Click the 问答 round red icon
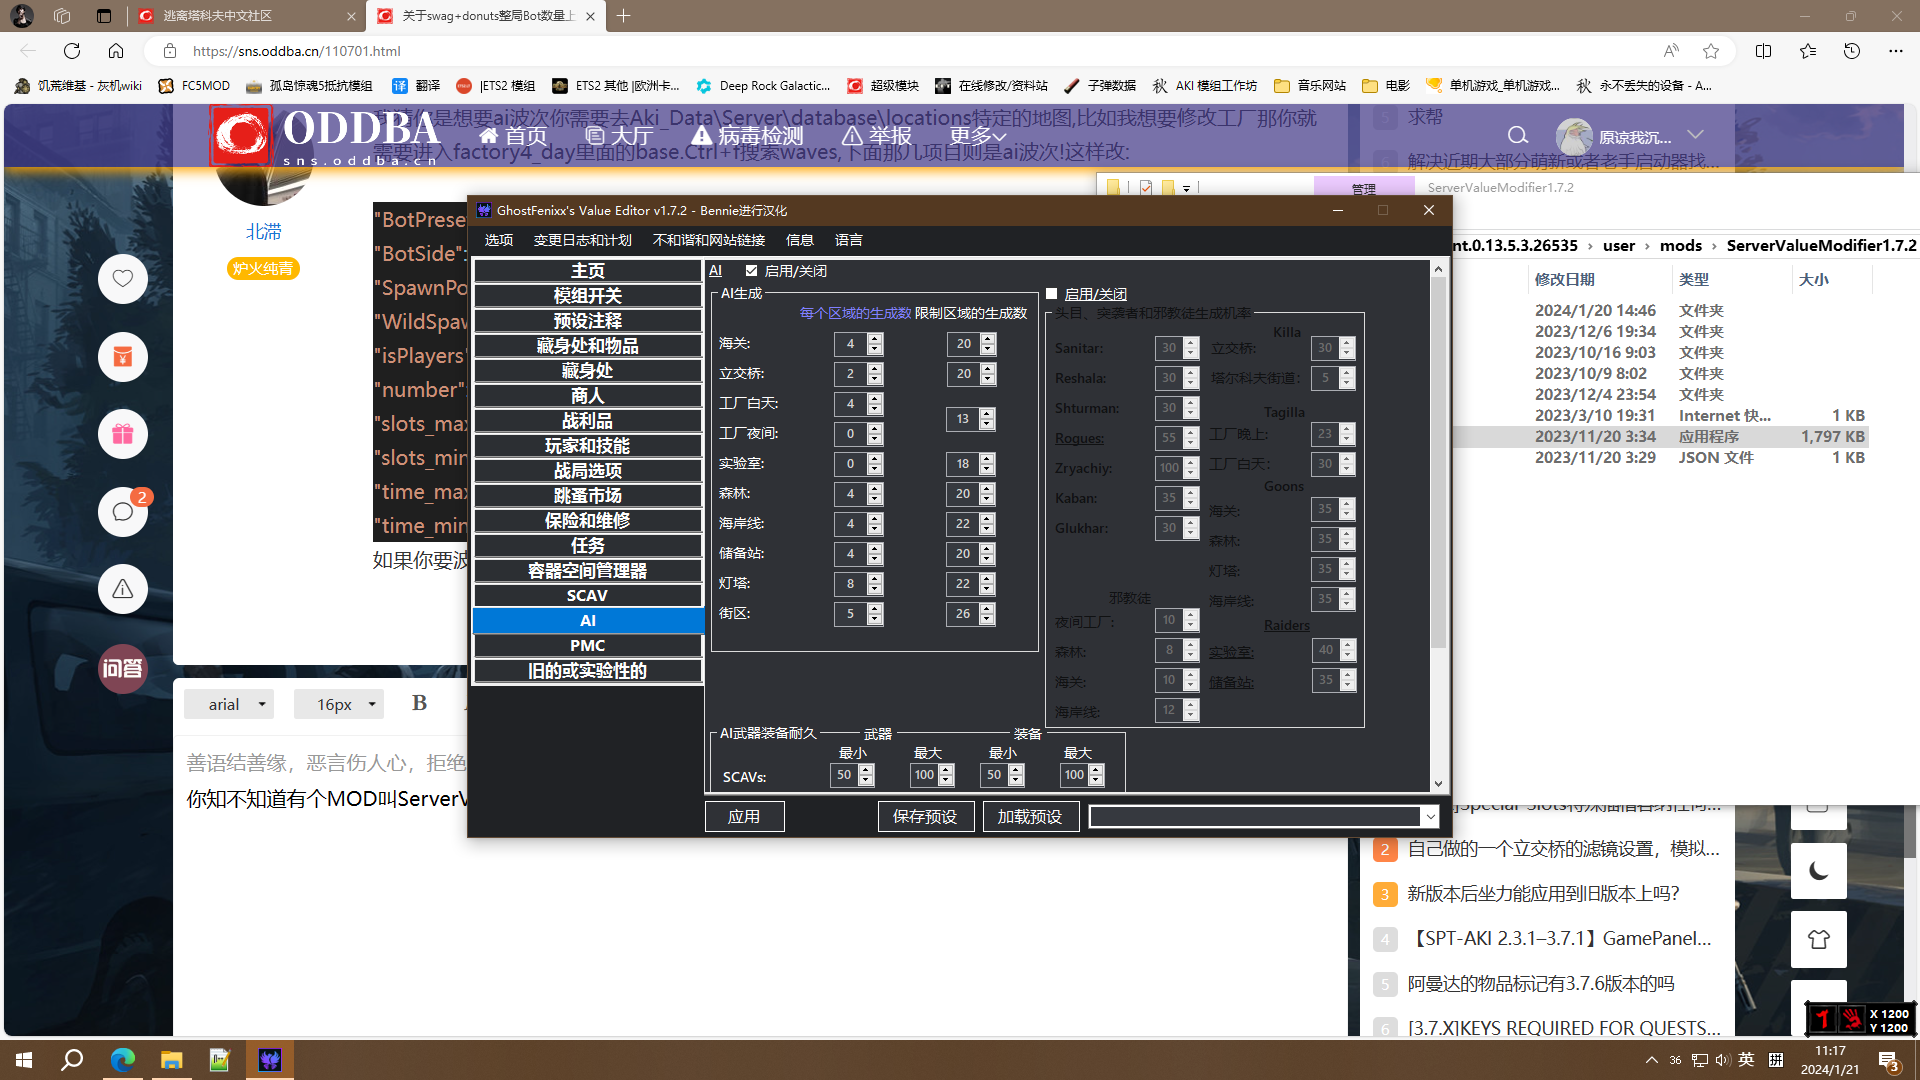1920x1080 pixels. pos(123,668)
